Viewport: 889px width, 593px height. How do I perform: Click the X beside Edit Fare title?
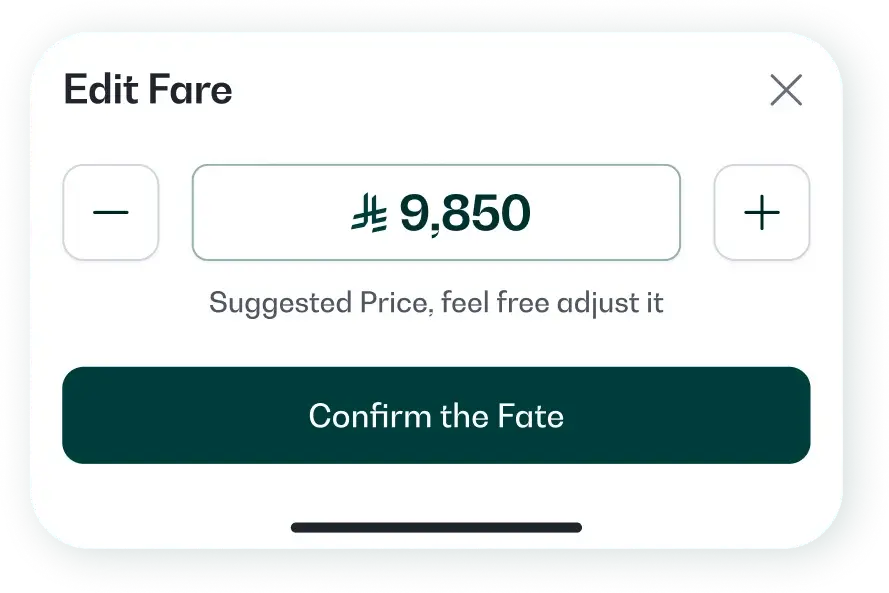786,91
